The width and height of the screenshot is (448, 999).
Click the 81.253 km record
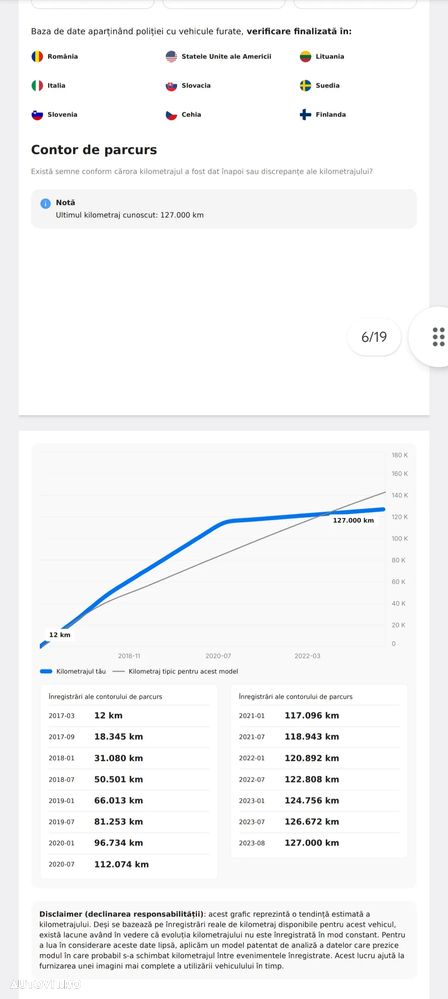point(128,822)
